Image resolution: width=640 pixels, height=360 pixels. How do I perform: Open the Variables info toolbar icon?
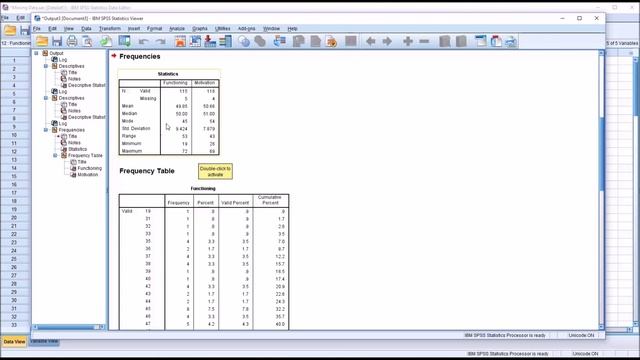pos(225,41)
